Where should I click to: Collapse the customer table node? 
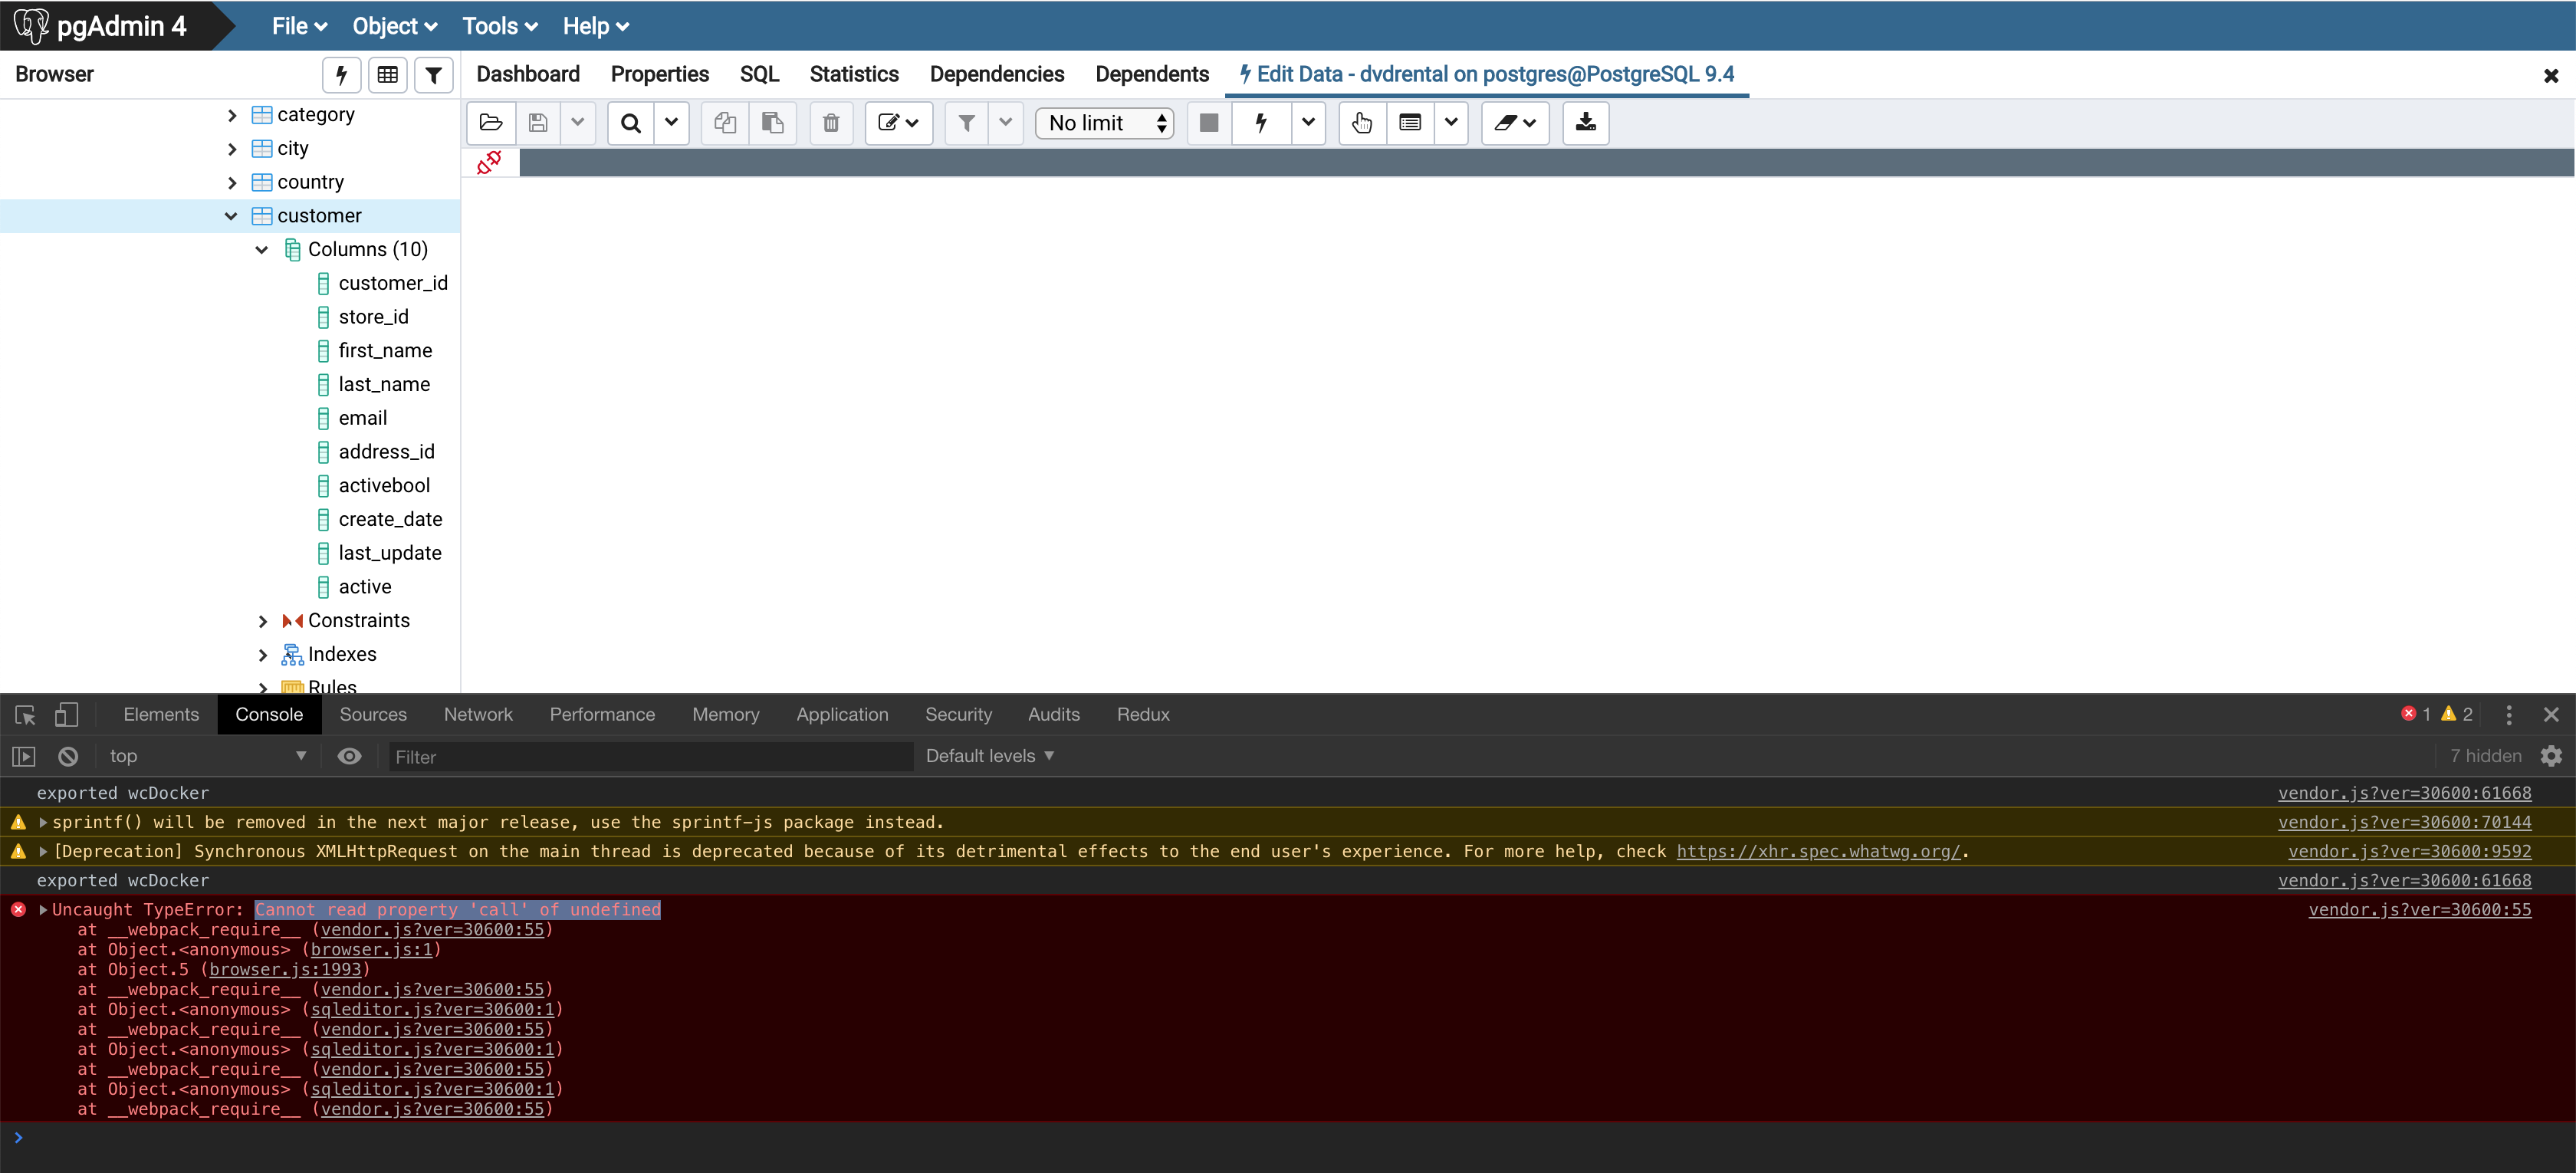[x=231, y=216]
